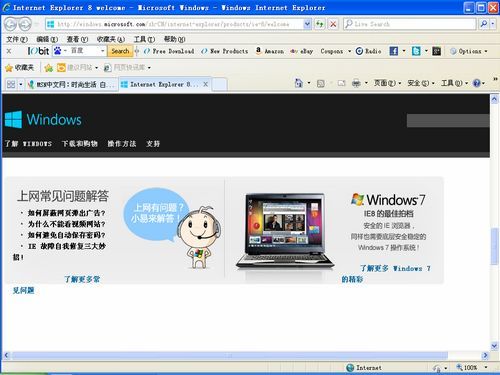Expand the Baidu search box dropdown
The height and width of the screenshot is (375, 500).
click(103, 51)
